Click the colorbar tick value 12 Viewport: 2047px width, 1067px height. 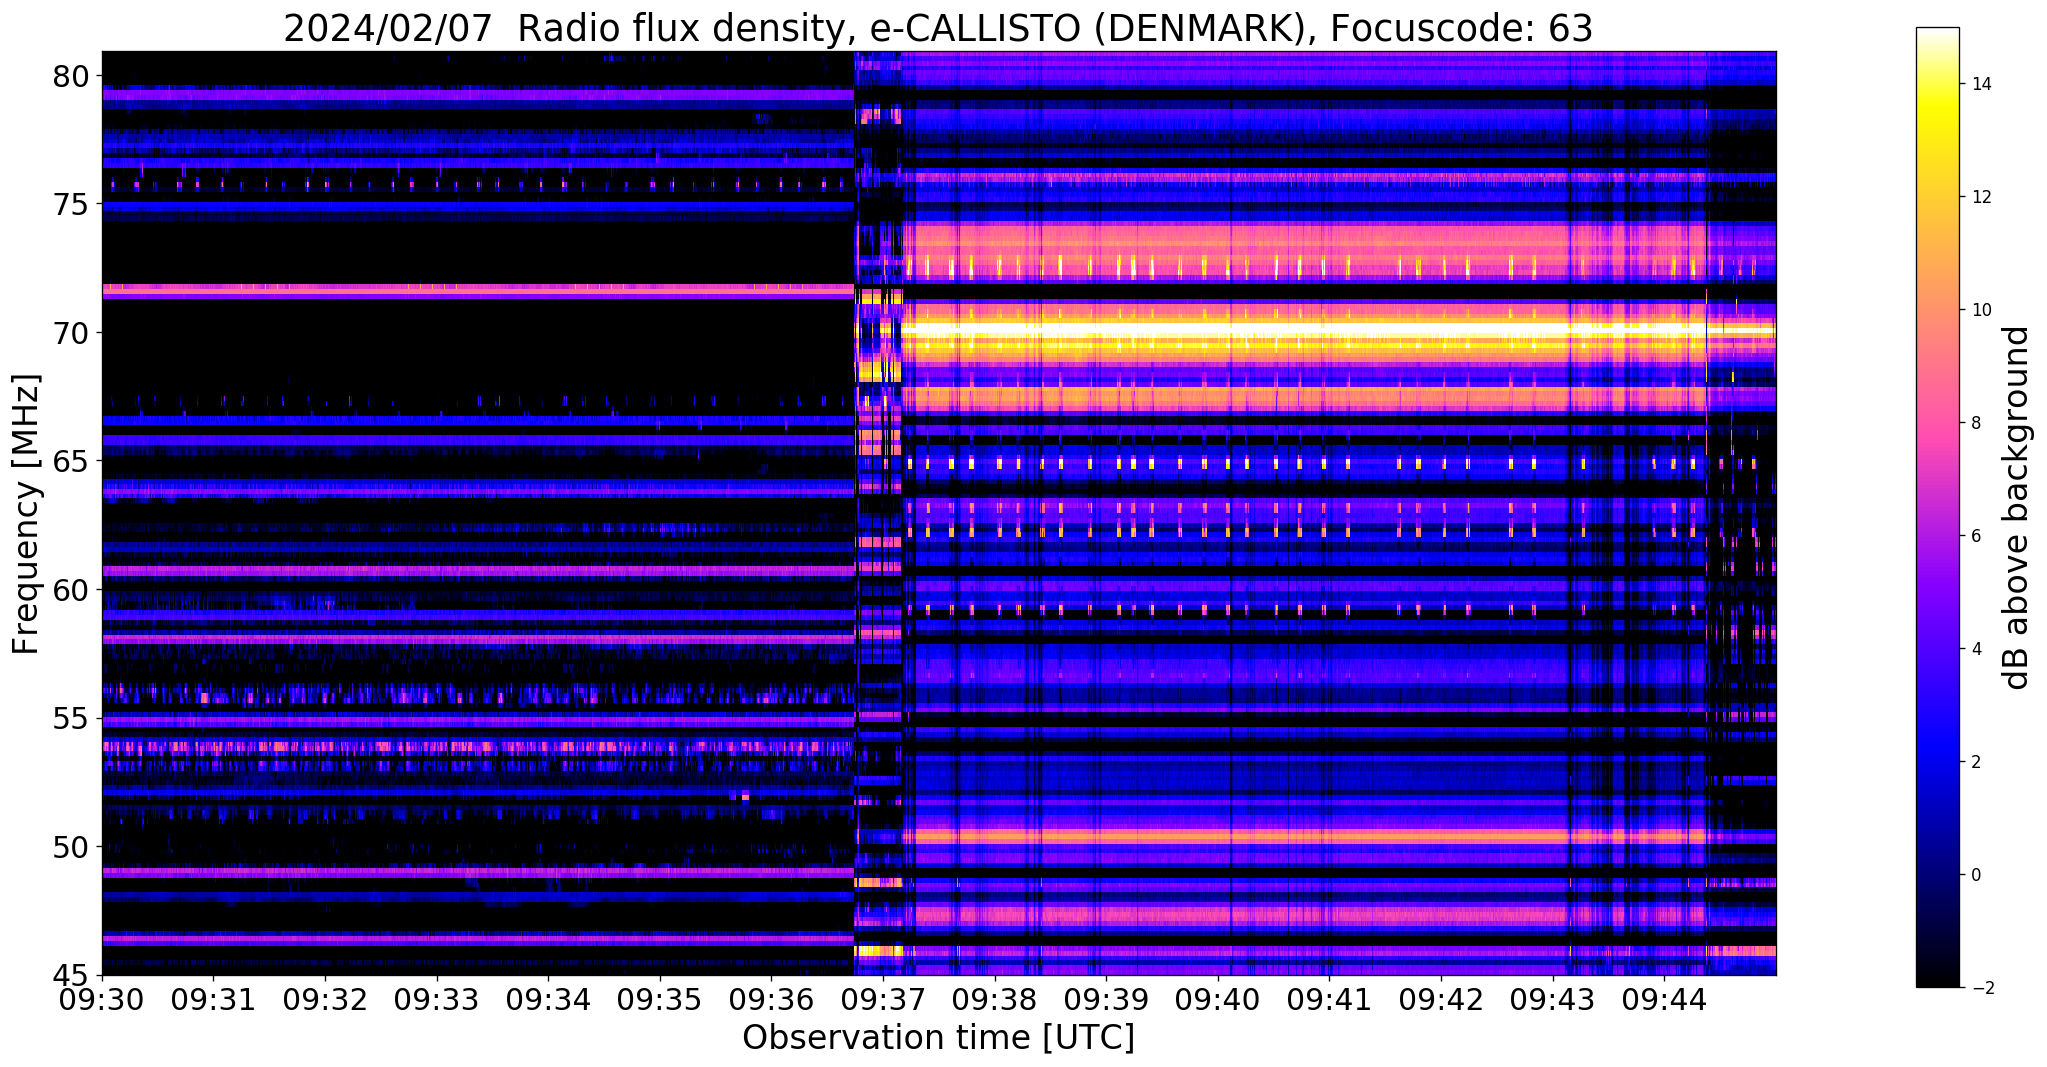1980,197
